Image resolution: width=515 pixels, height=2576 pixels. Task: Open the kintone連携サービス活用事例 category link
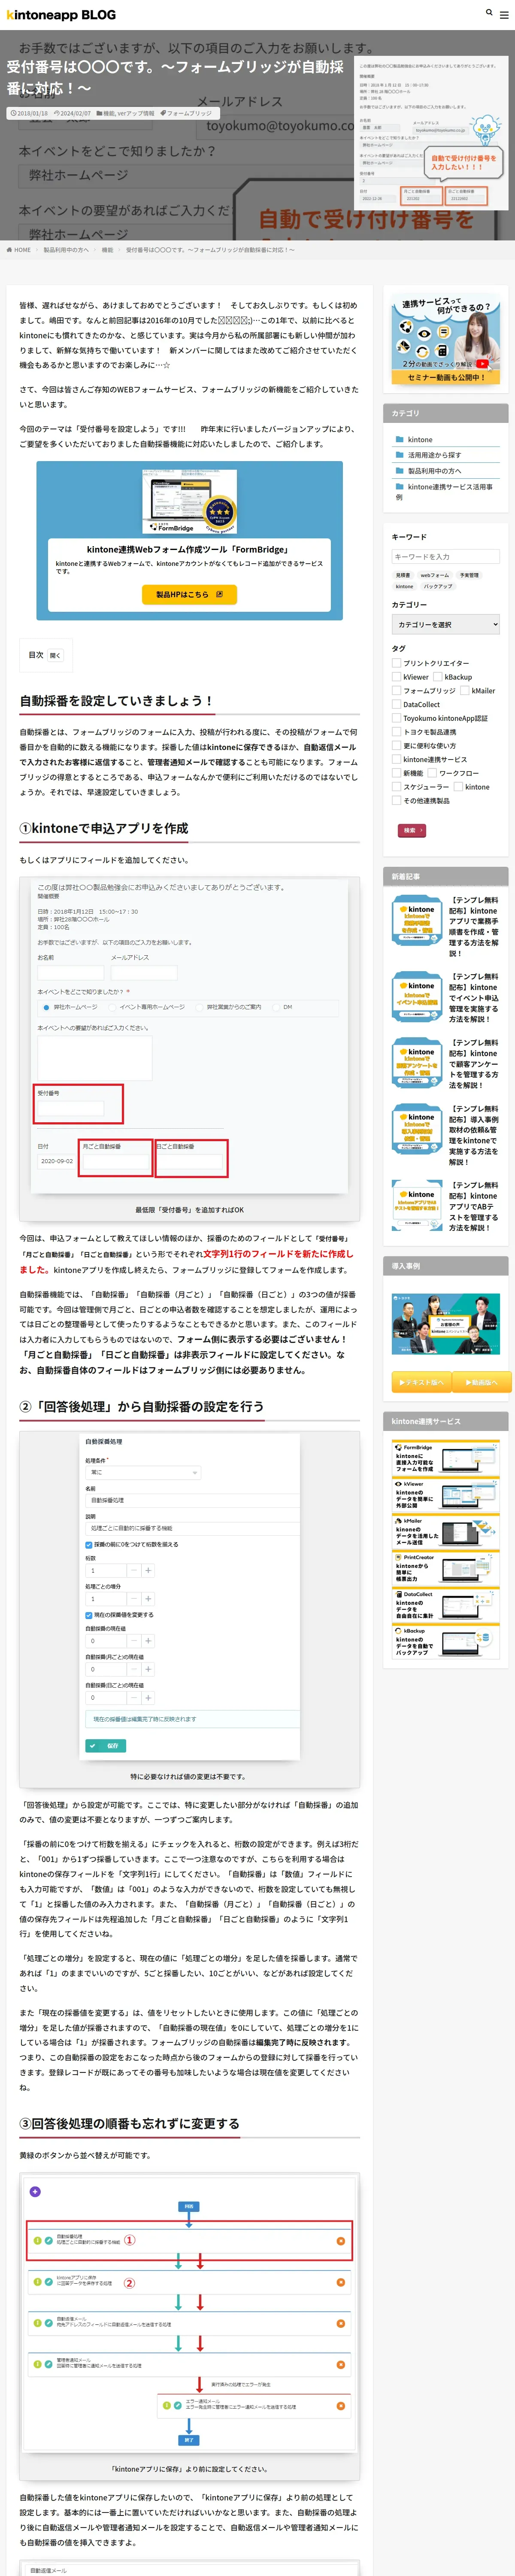(444, 492)
